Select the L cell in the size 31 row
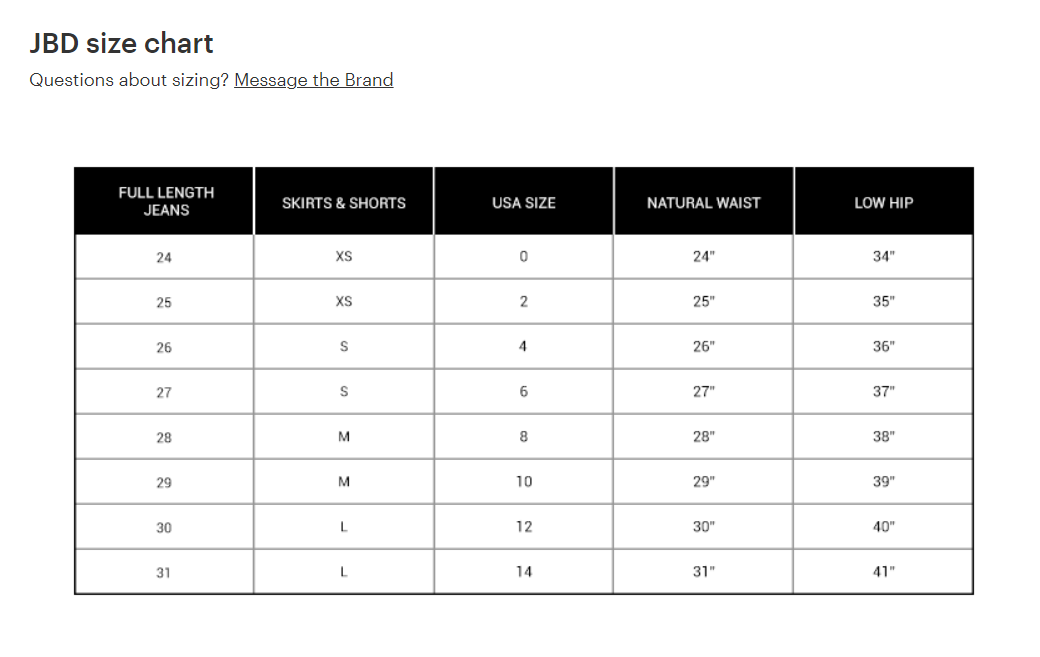Image resolution: width=1040 pixels, height=657 pixels. click(x=344, y=572)
